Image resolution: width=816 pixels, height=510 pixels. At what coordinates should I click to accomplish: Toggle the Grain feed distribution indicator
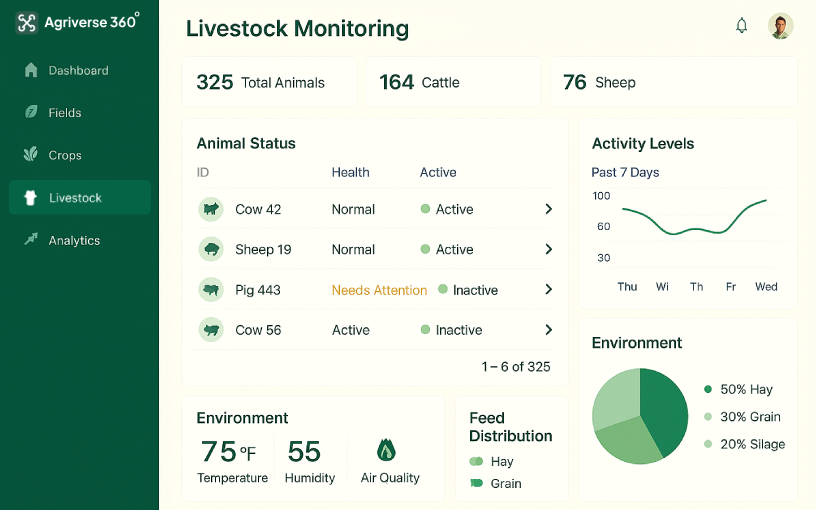click(x=476, y=484)
